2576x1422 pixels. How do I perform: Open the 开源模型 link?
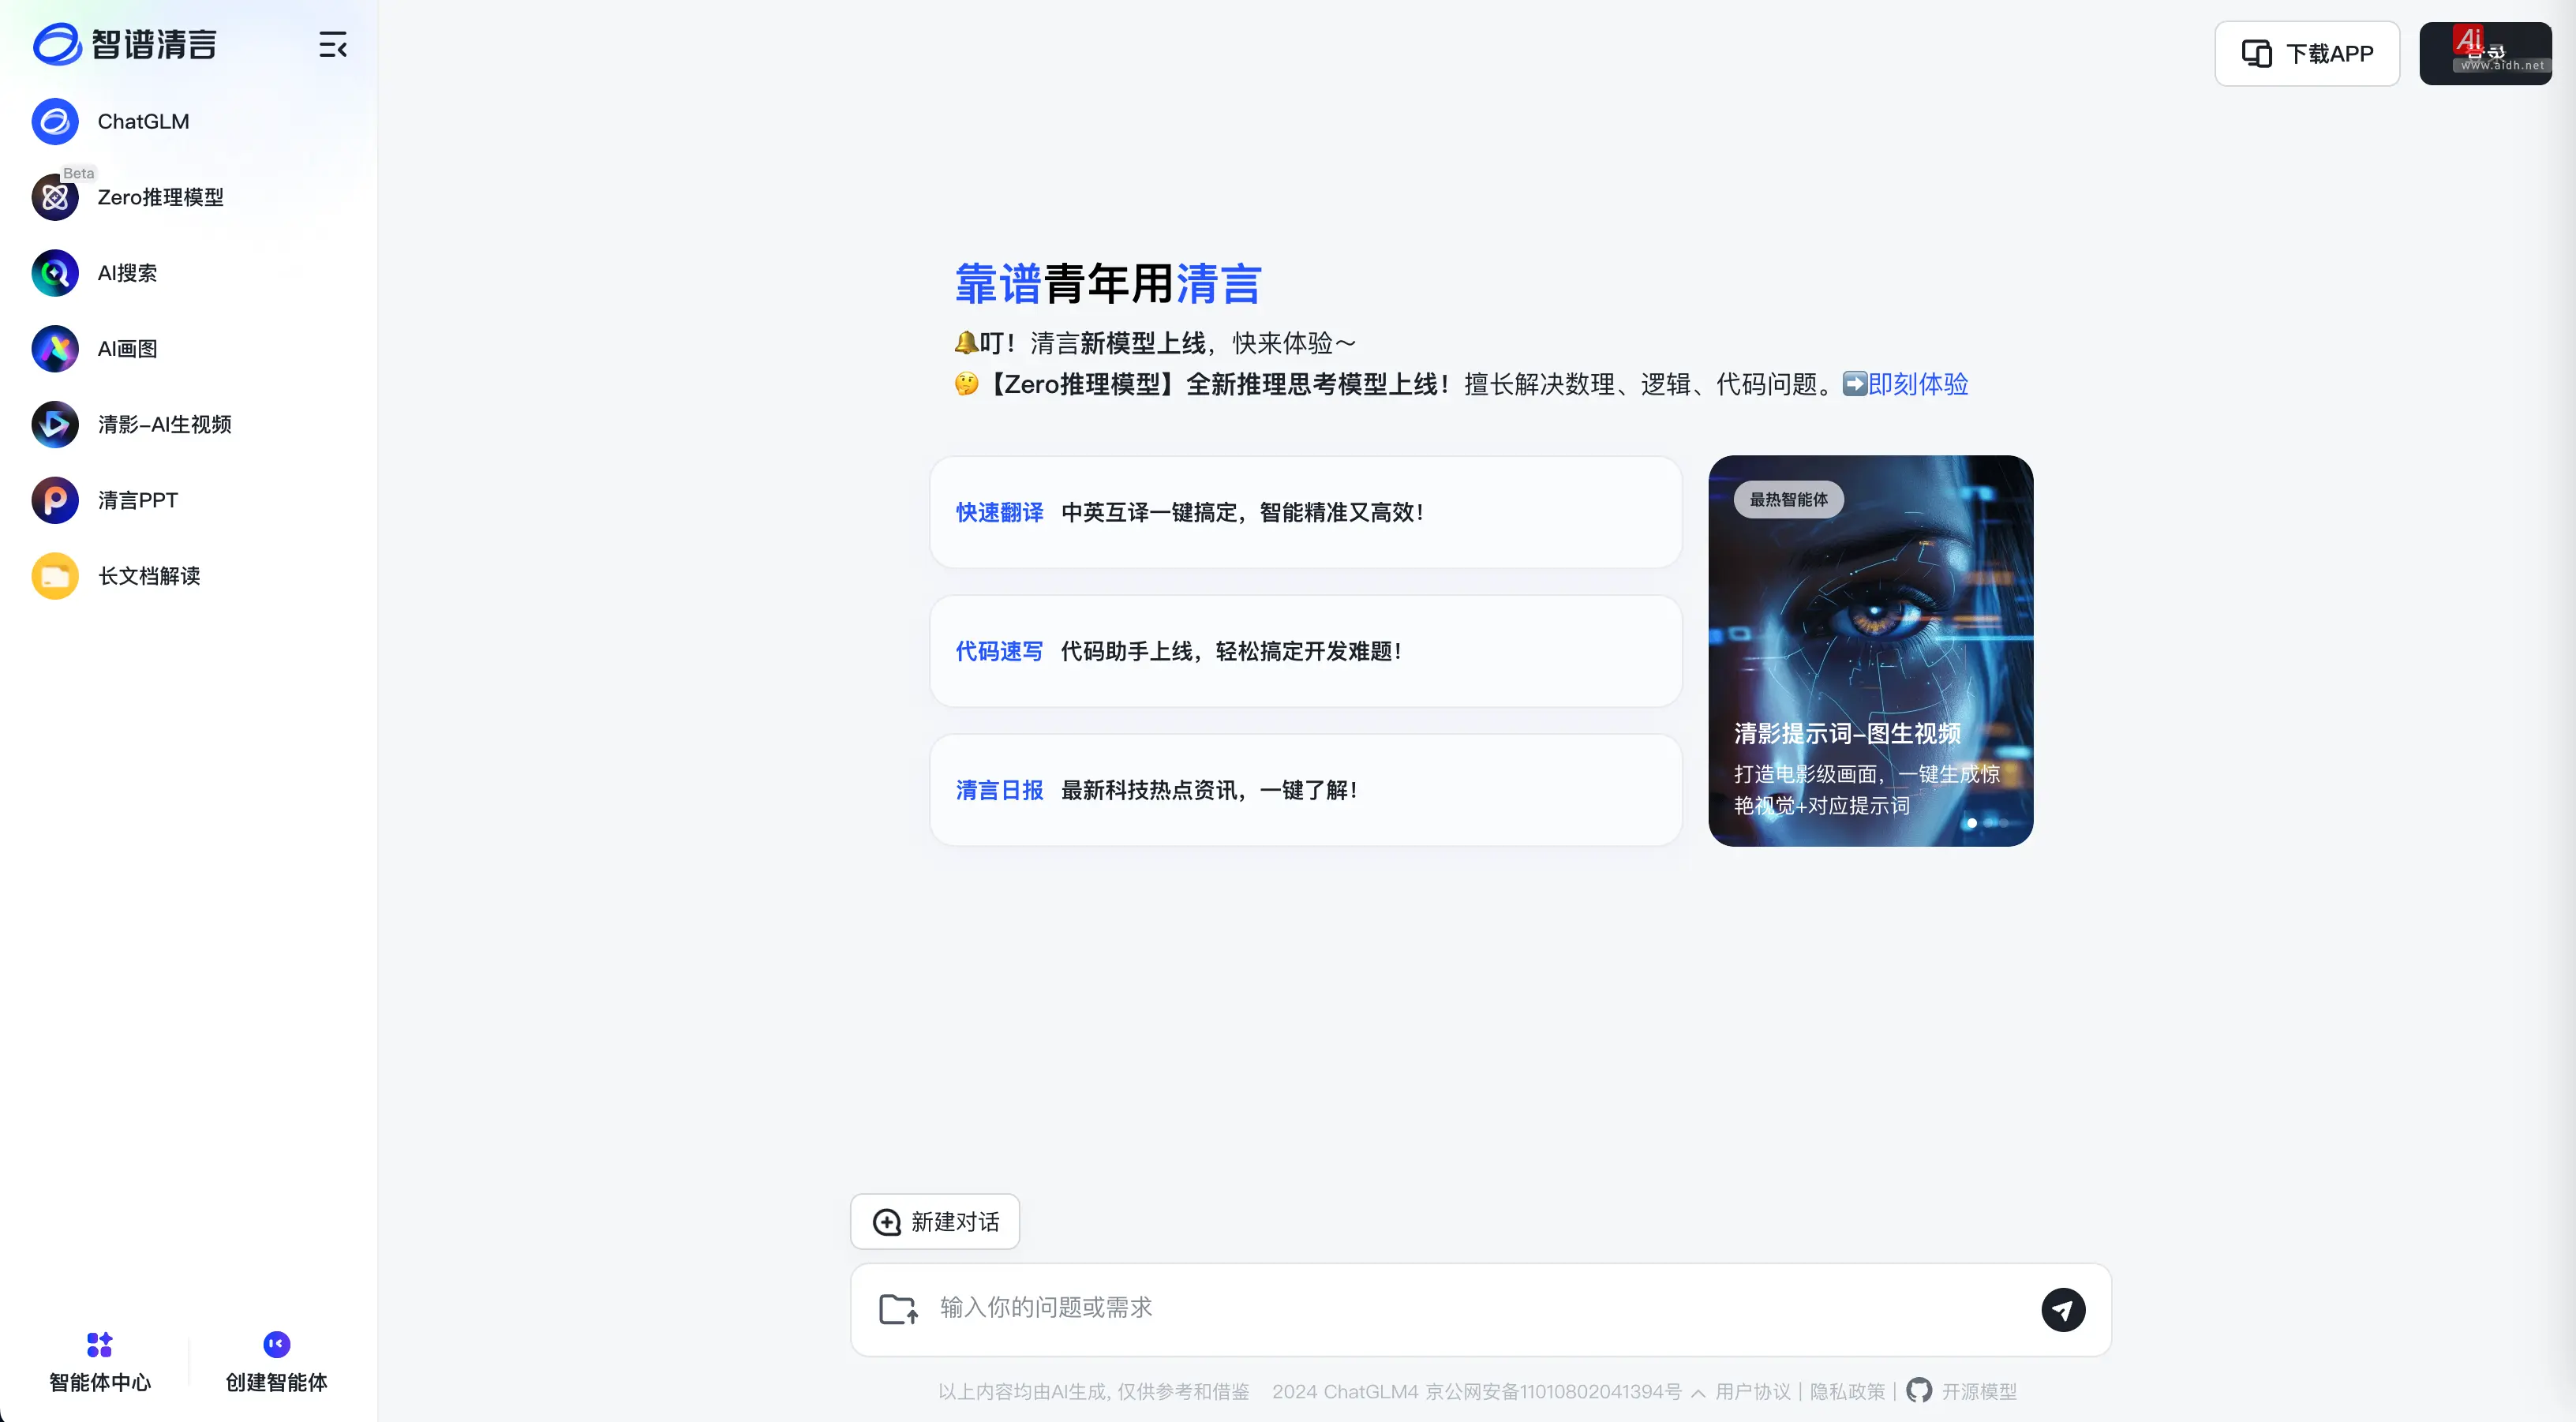(1979, 1392)
